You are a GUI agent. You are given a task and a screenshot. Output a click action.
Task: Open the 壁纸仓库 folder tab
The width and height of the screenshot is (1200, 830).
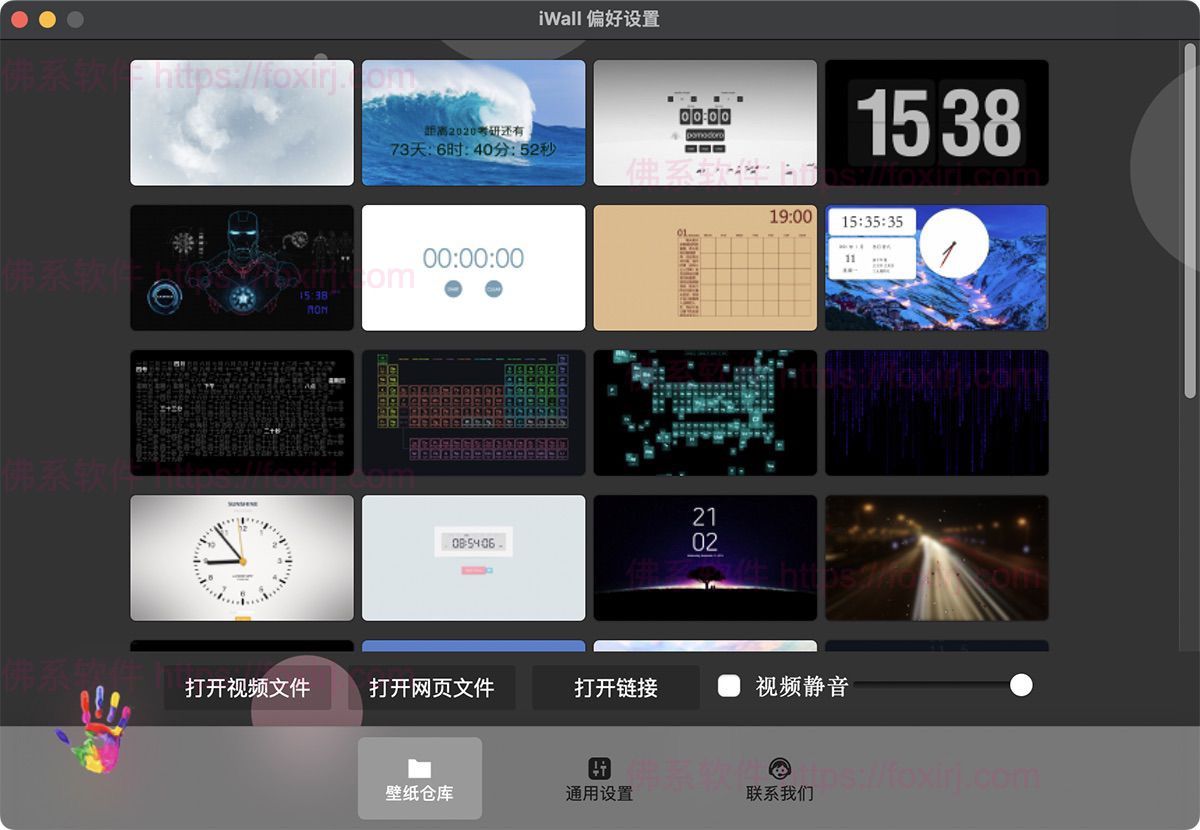coord(419,778)
